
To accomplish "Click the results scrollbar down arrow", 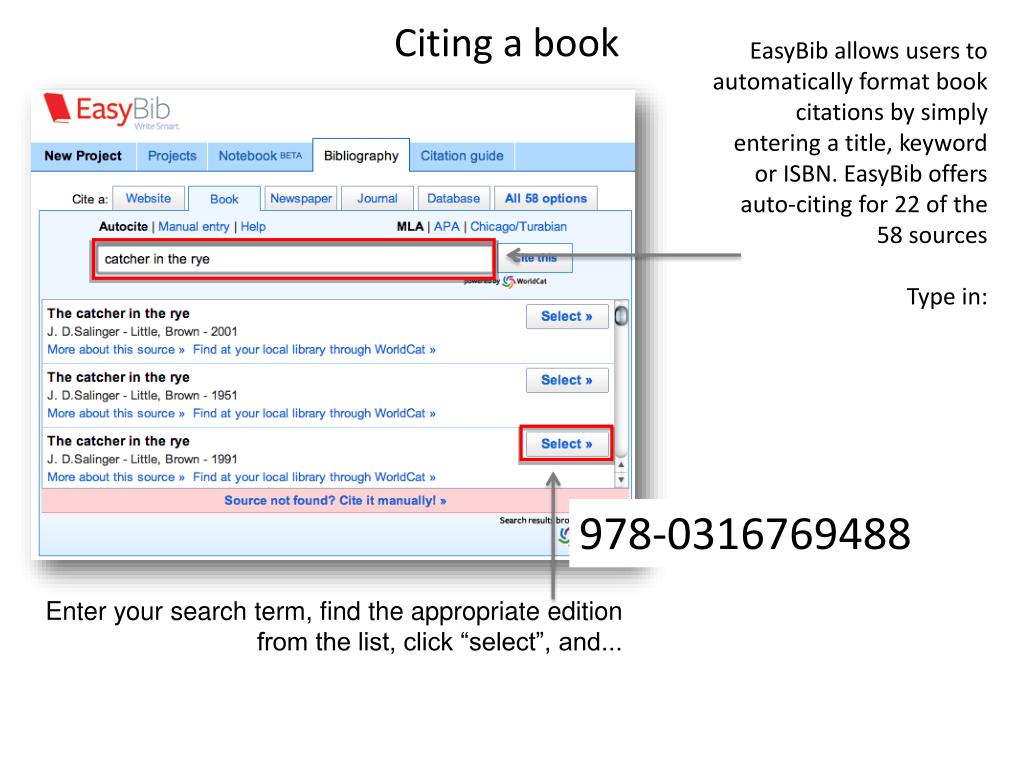I will tap(621, 479).
